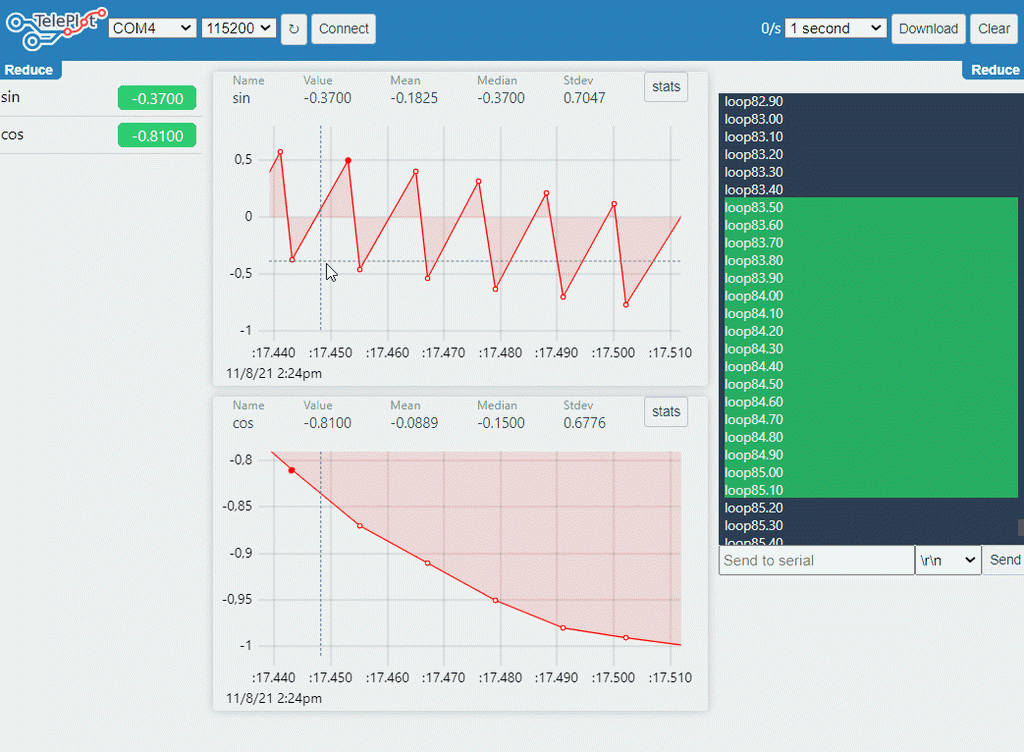1024x752 pixels.
Task: Toggle the sin value badge -0.3700
Action: (x=157, y=99)
